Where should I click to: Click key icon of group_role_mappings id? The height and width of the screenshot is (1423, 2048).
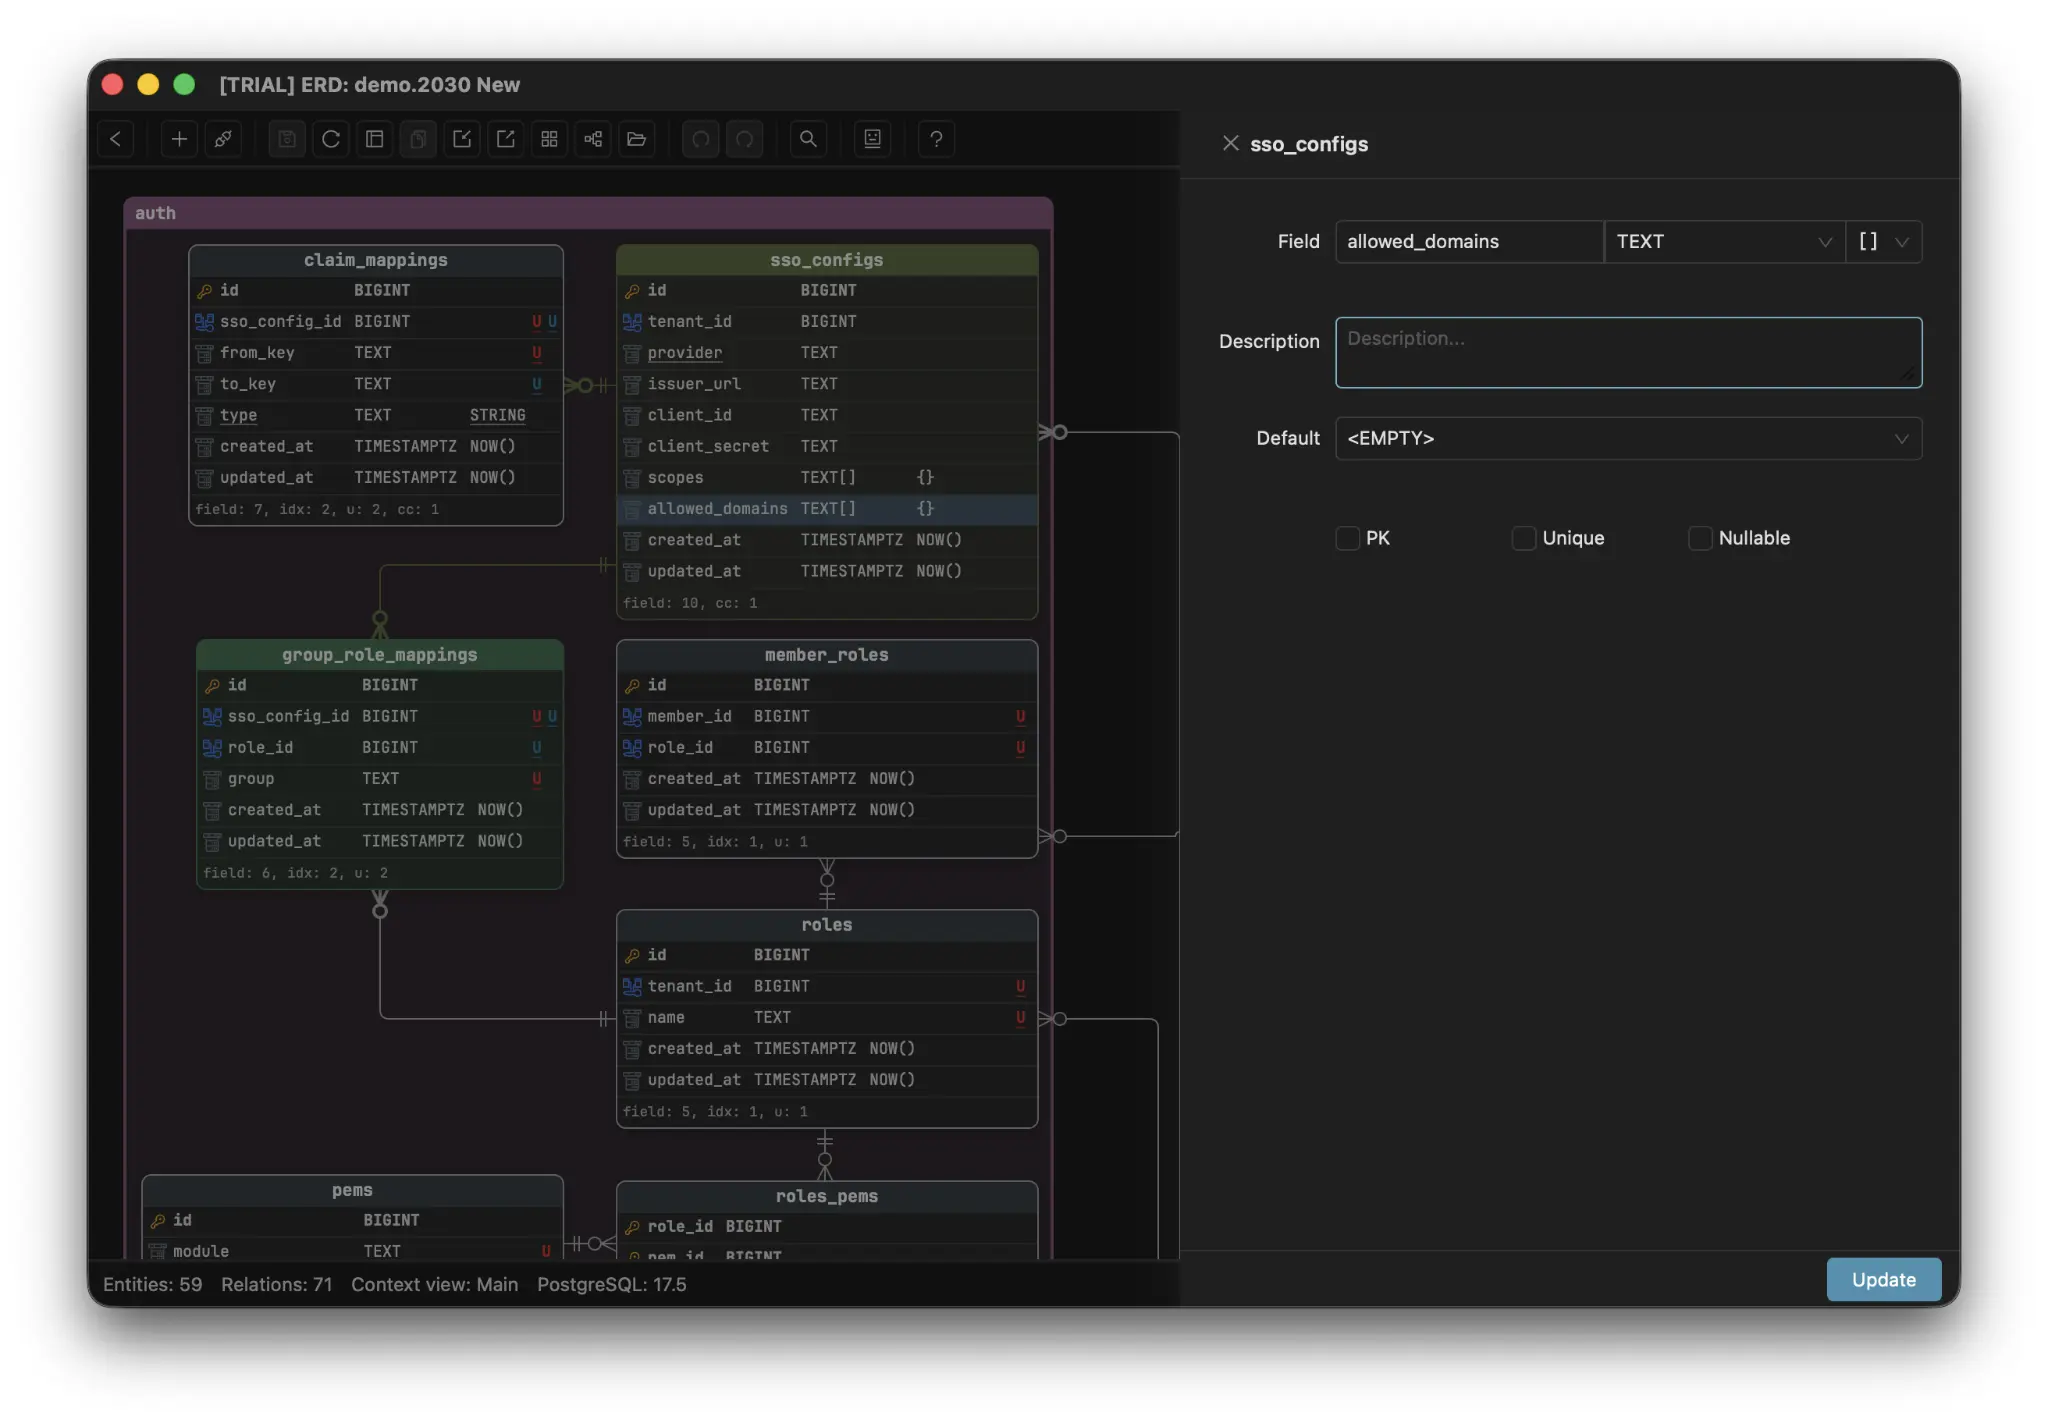click(x=212, y=686)
